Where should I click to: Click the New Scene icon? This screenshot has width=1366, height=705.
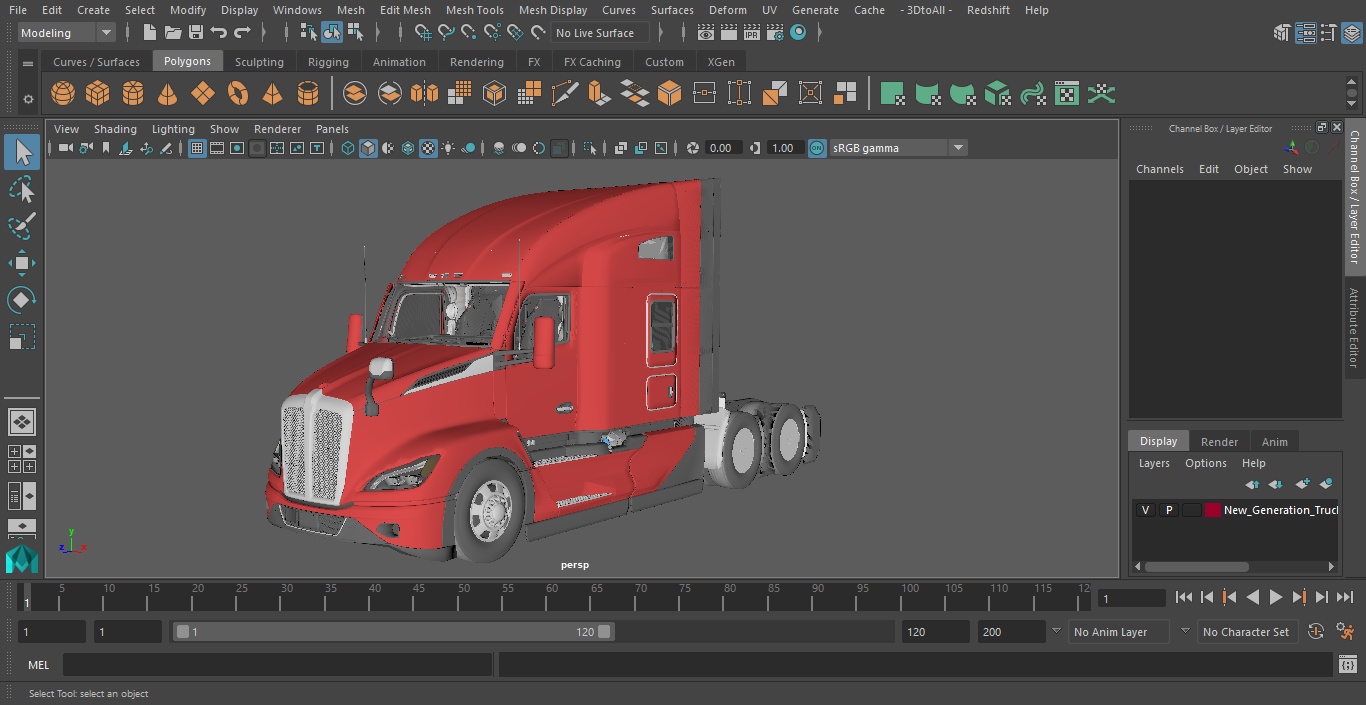click(x=149, y=33)
